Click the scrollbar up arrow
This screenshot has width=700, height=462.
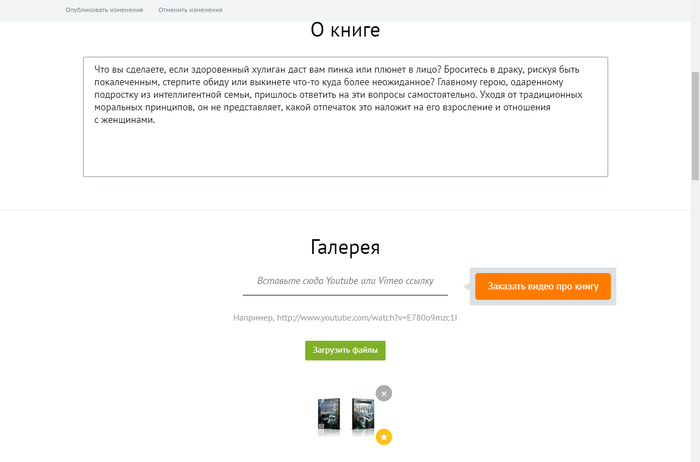click(694, 6)
